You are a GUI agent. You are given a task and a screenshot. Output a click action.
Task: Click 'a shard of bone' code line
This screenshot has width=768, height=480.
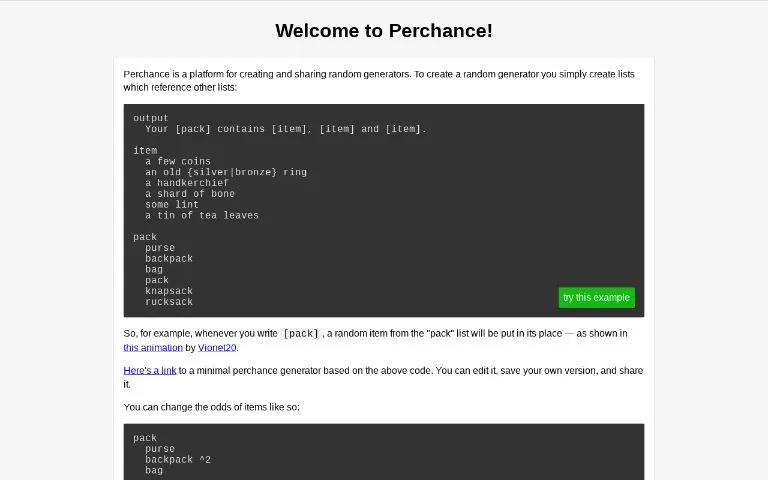point(190,193)
